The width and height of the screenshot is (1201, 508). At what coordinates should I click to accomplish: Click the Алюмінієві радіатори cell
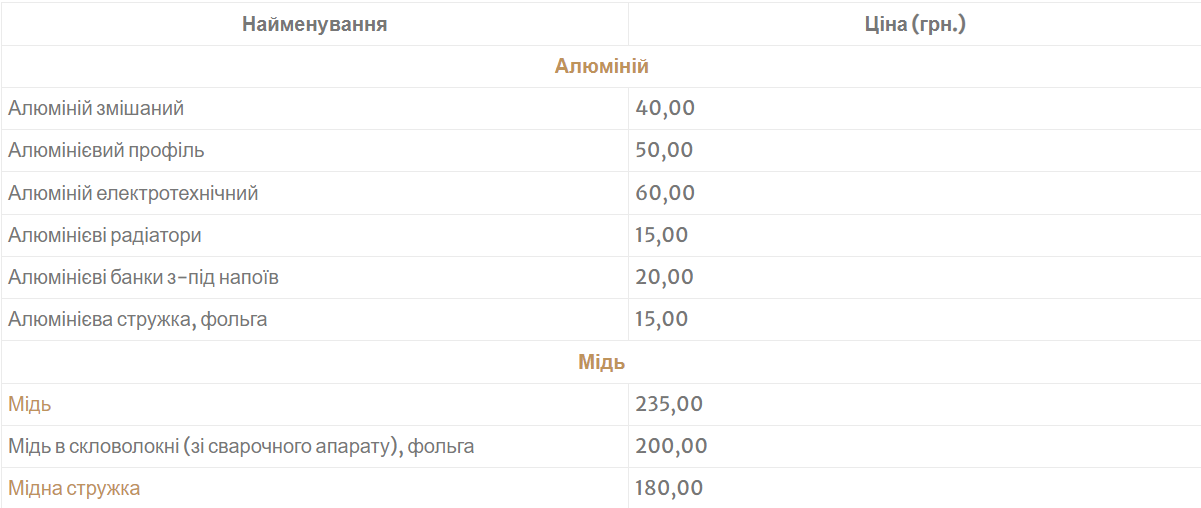(x=105, y=236)
